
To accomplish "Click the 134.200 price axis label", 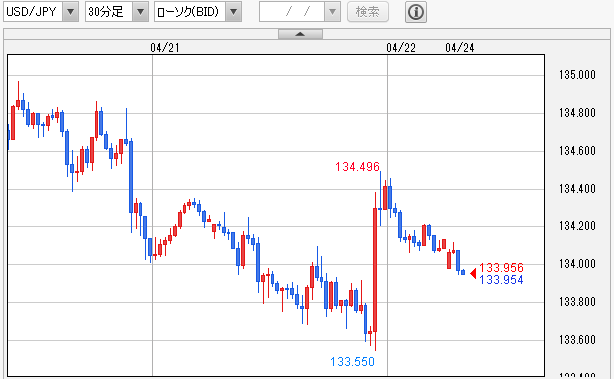I will [x=577, y=226].
